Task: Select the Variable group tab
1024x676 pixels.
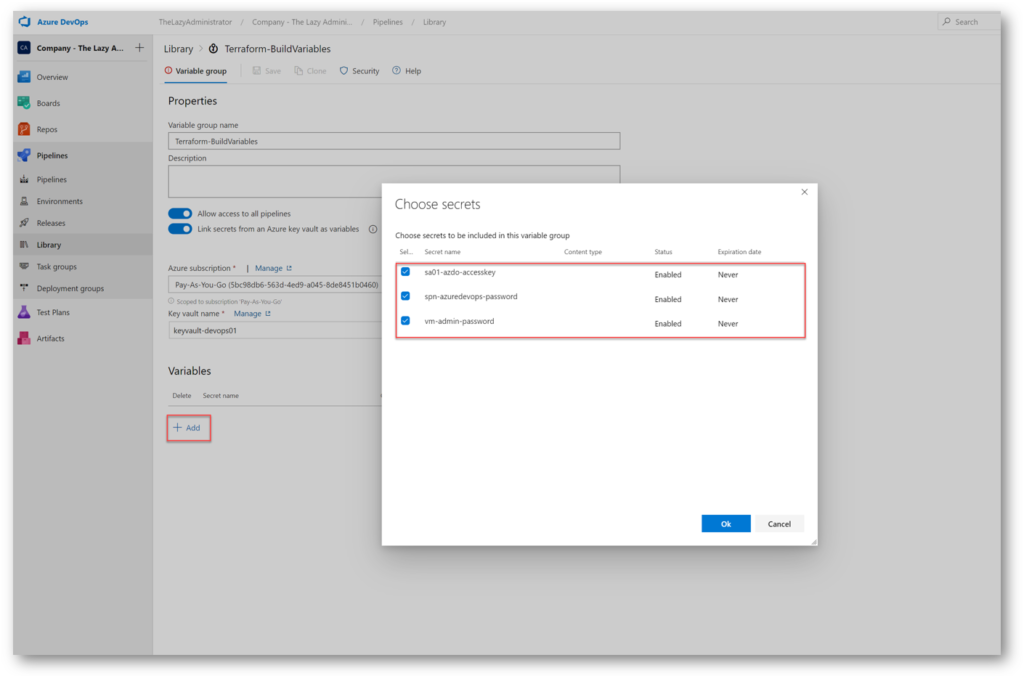Action: coord(196,71)
